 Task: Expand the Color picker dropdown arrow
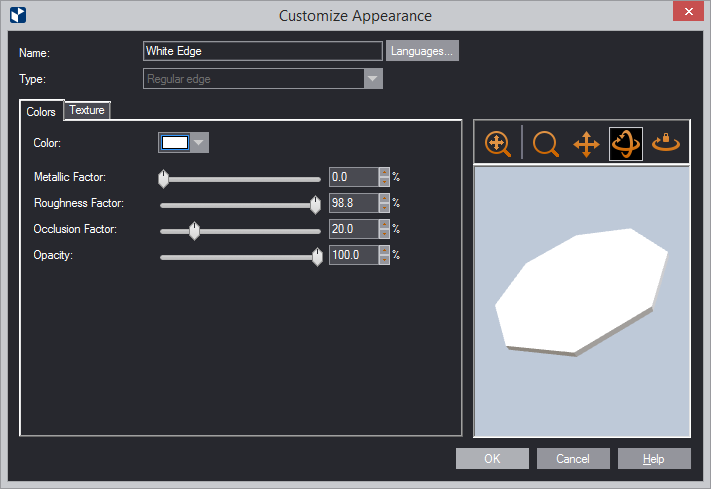[x=199, y=142]
